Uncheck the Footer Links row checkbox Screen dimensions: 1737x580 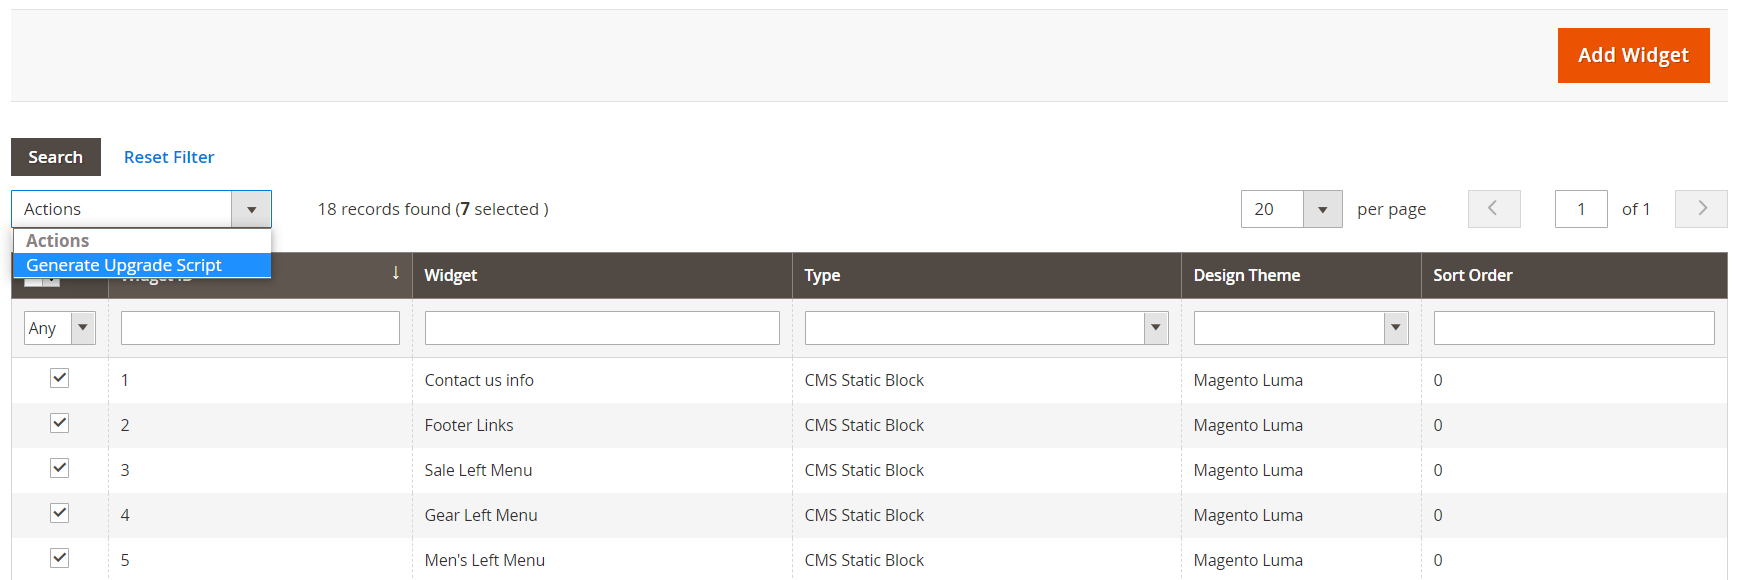tap(60, 423)
